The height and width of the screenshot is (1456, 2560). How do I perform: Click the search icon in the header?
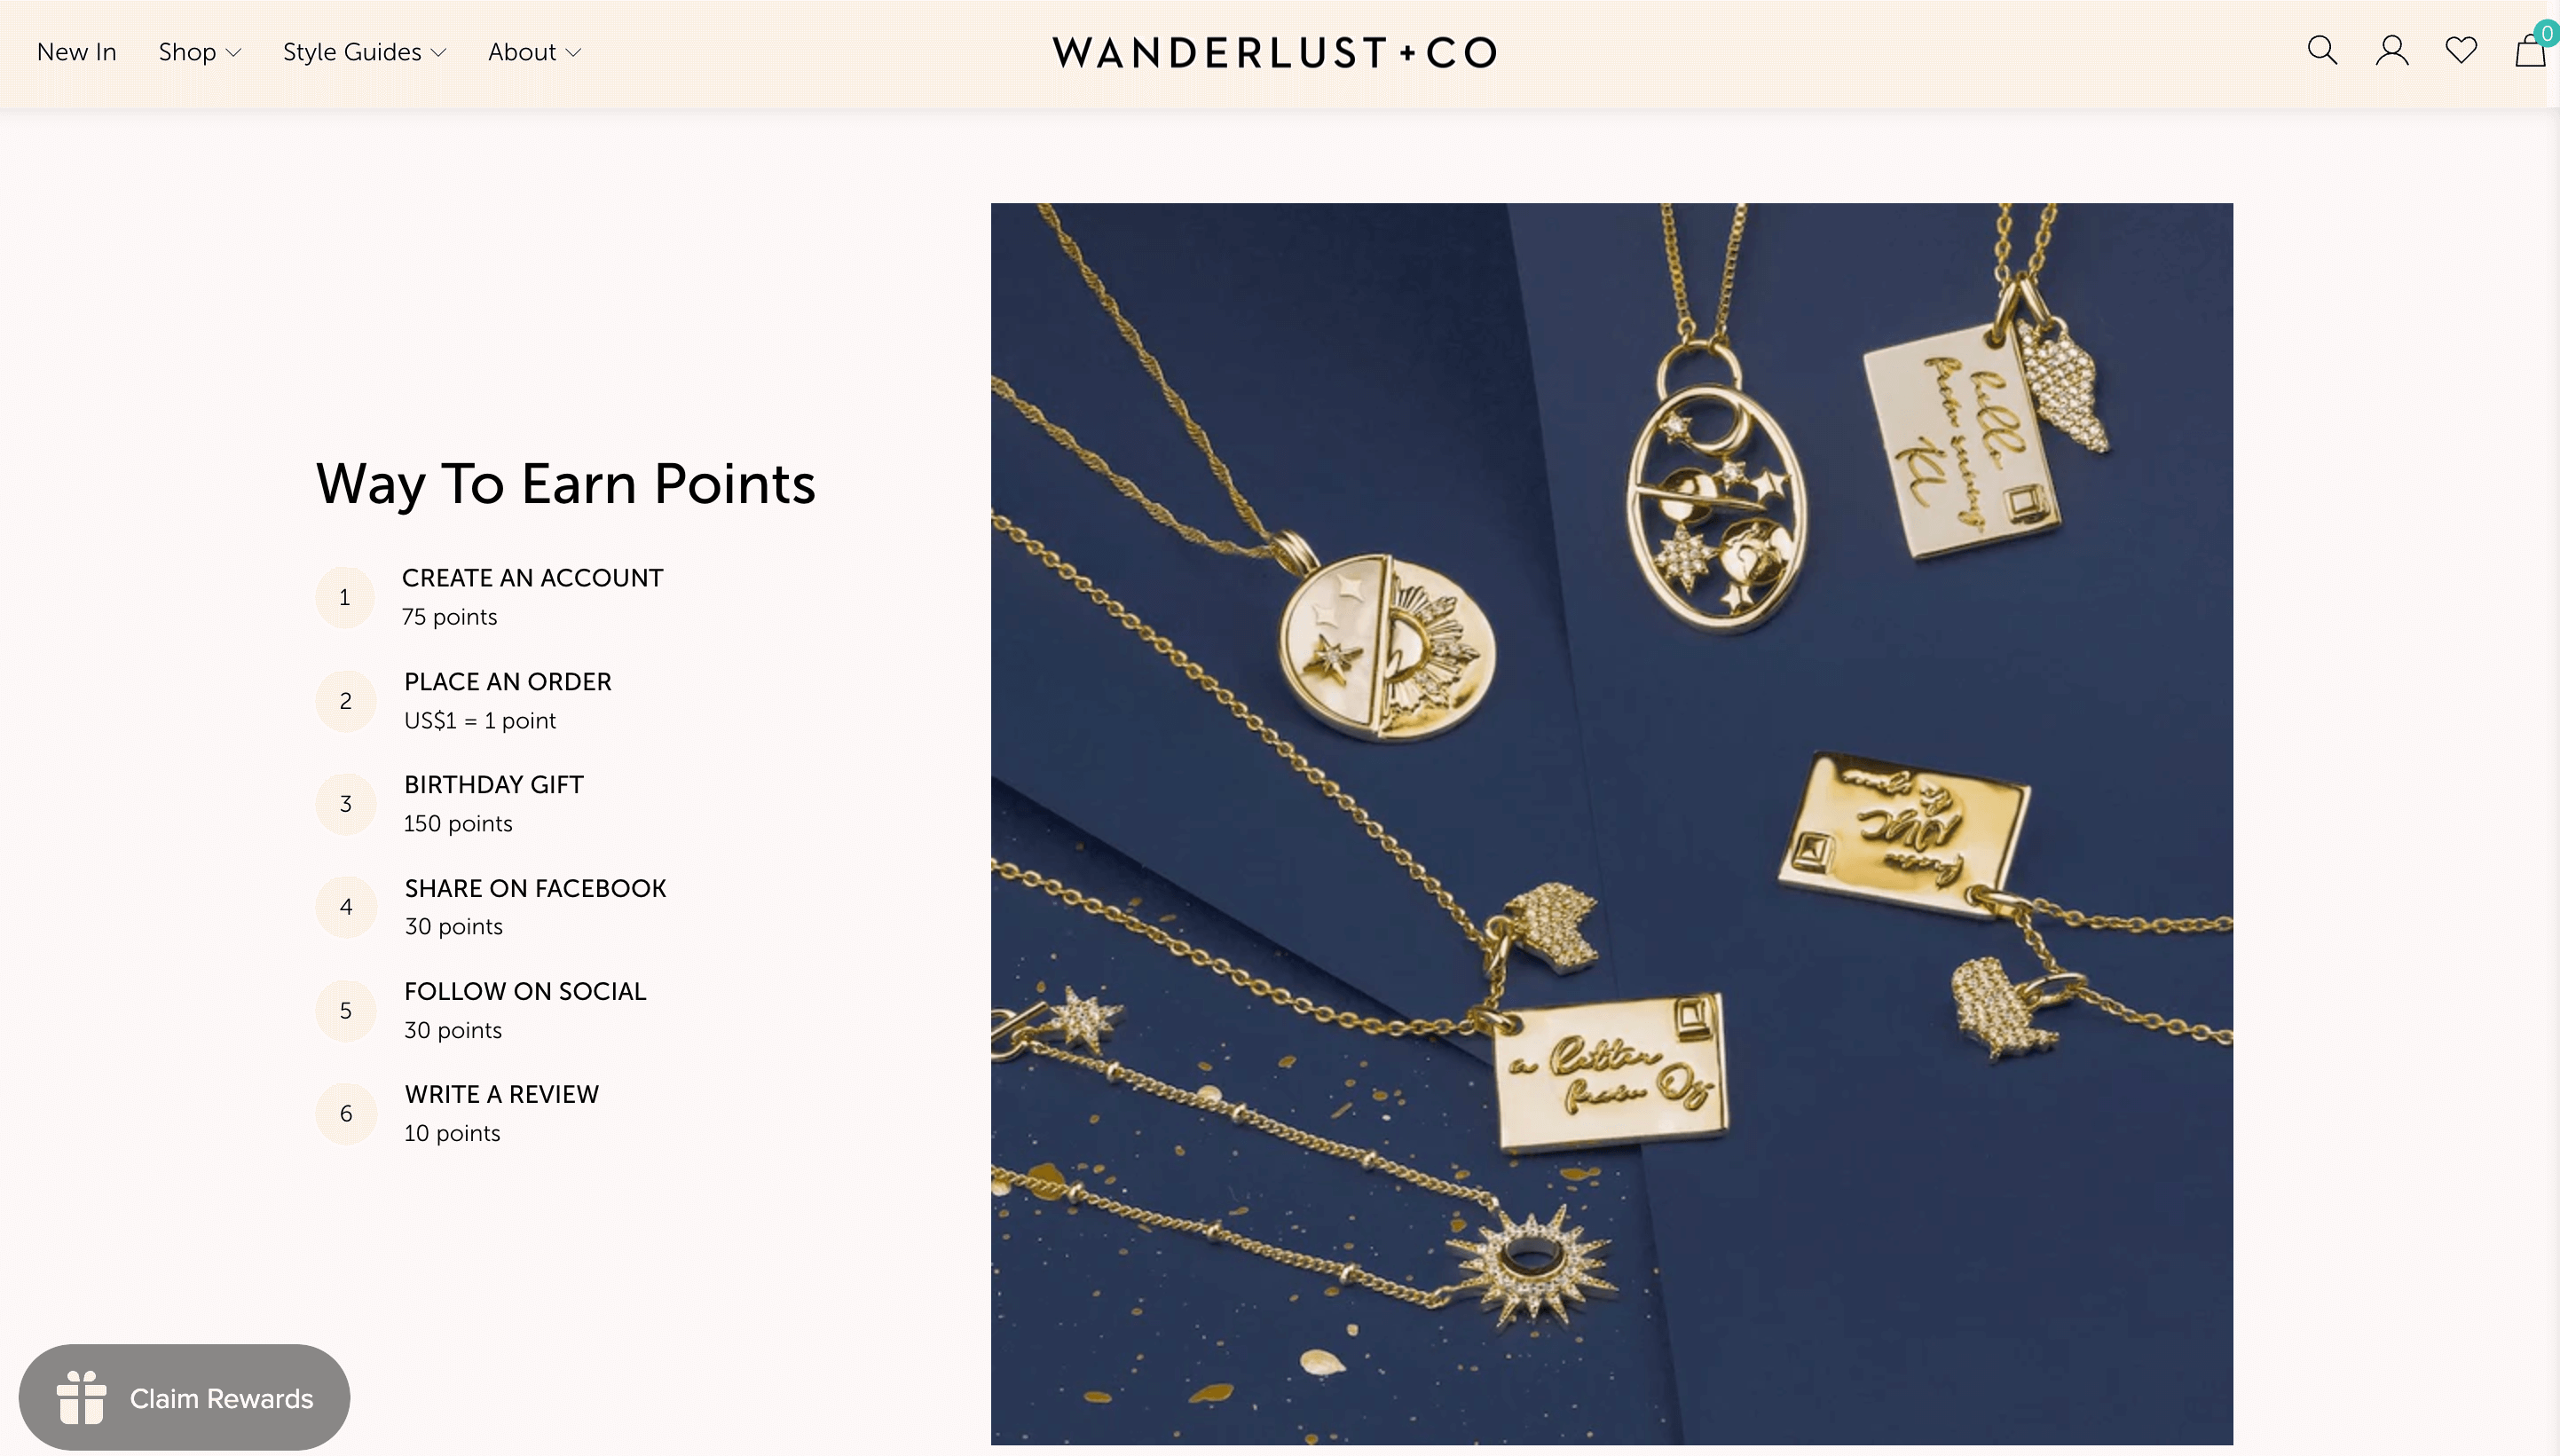2321,49
